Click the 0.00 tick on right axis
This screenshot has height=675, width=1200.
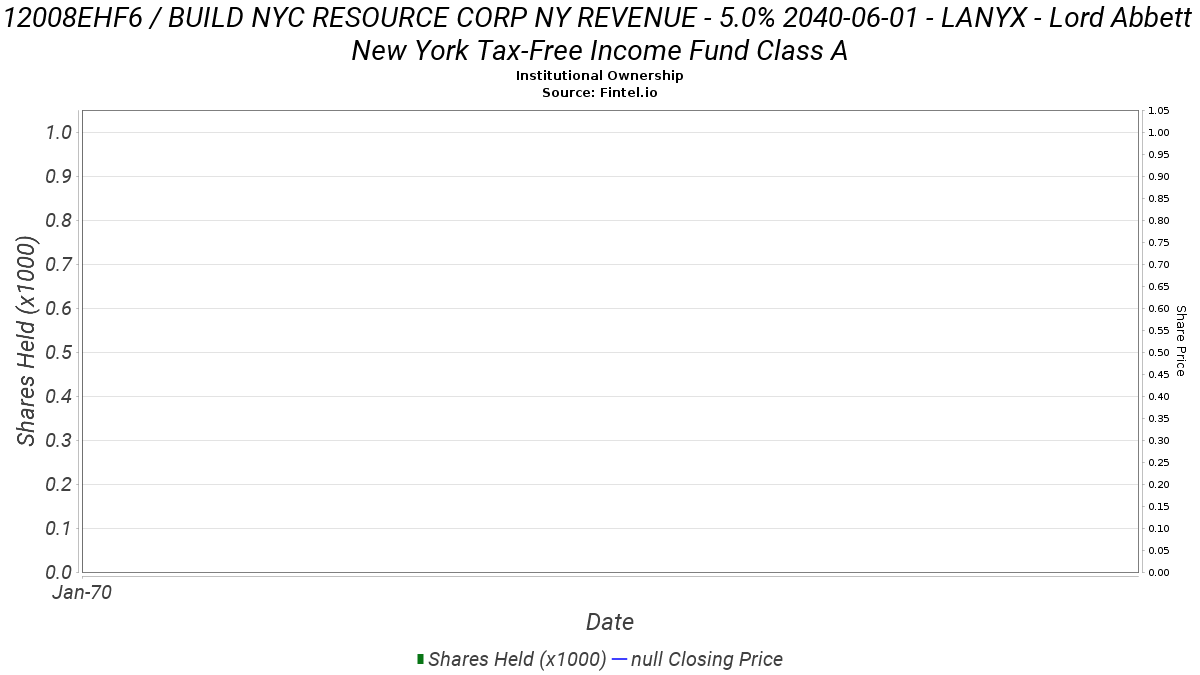point(1159,572)
